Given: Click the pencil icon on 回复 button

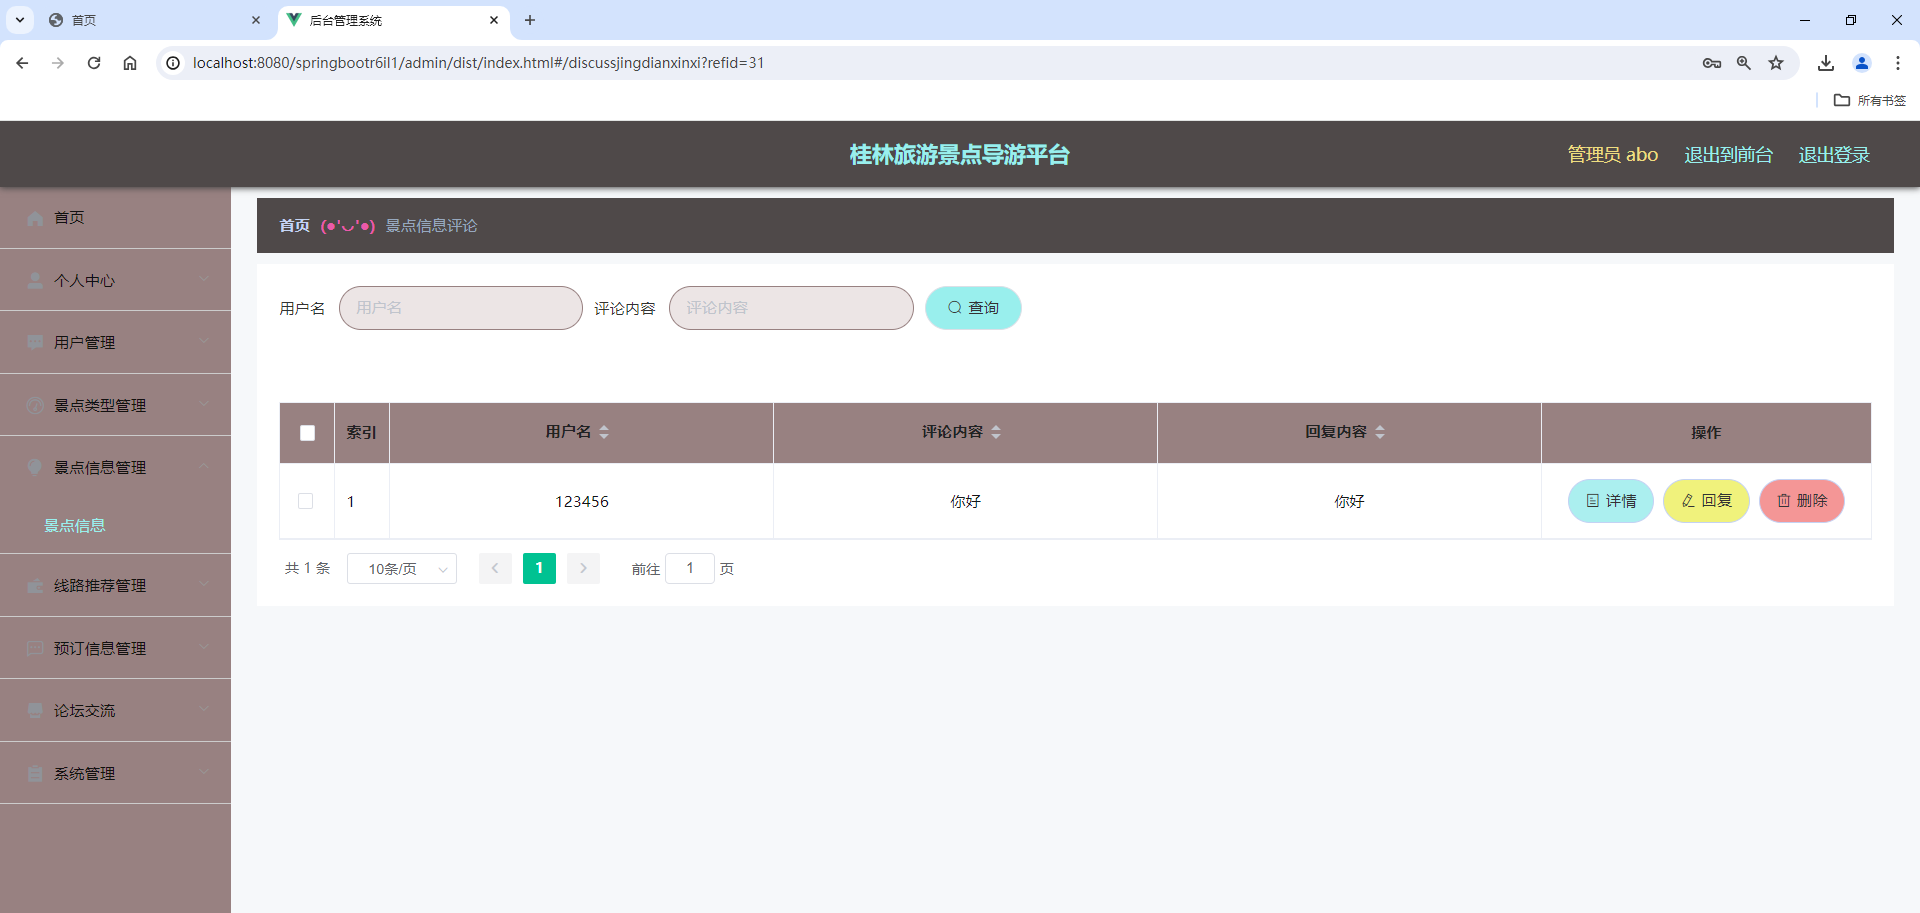Looking at the screenshot, I should (x=1687, y=501).
